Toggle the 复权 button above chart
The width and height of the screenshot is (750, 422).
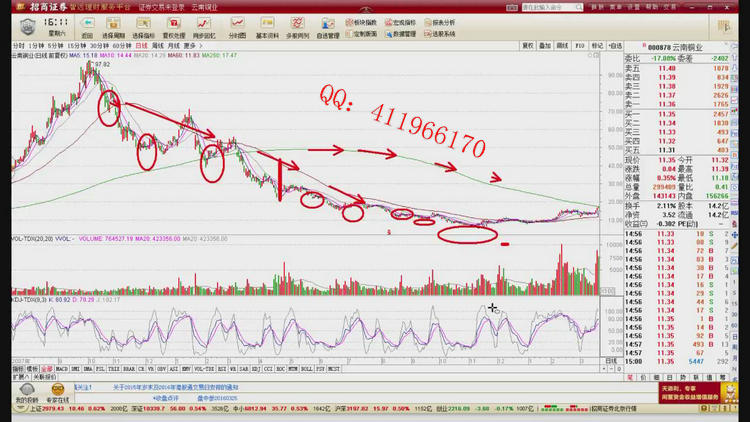tap(530, 45)
